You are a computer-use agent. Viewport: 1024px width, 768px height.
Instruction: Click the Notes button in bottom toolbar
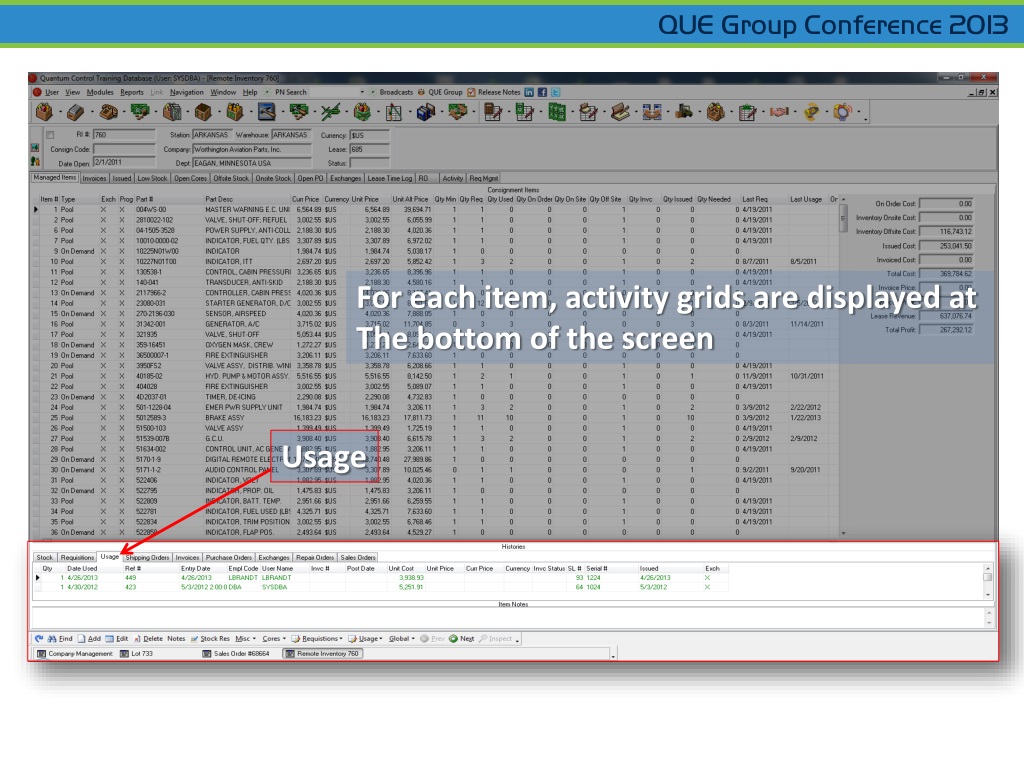(x=176, y=639)
